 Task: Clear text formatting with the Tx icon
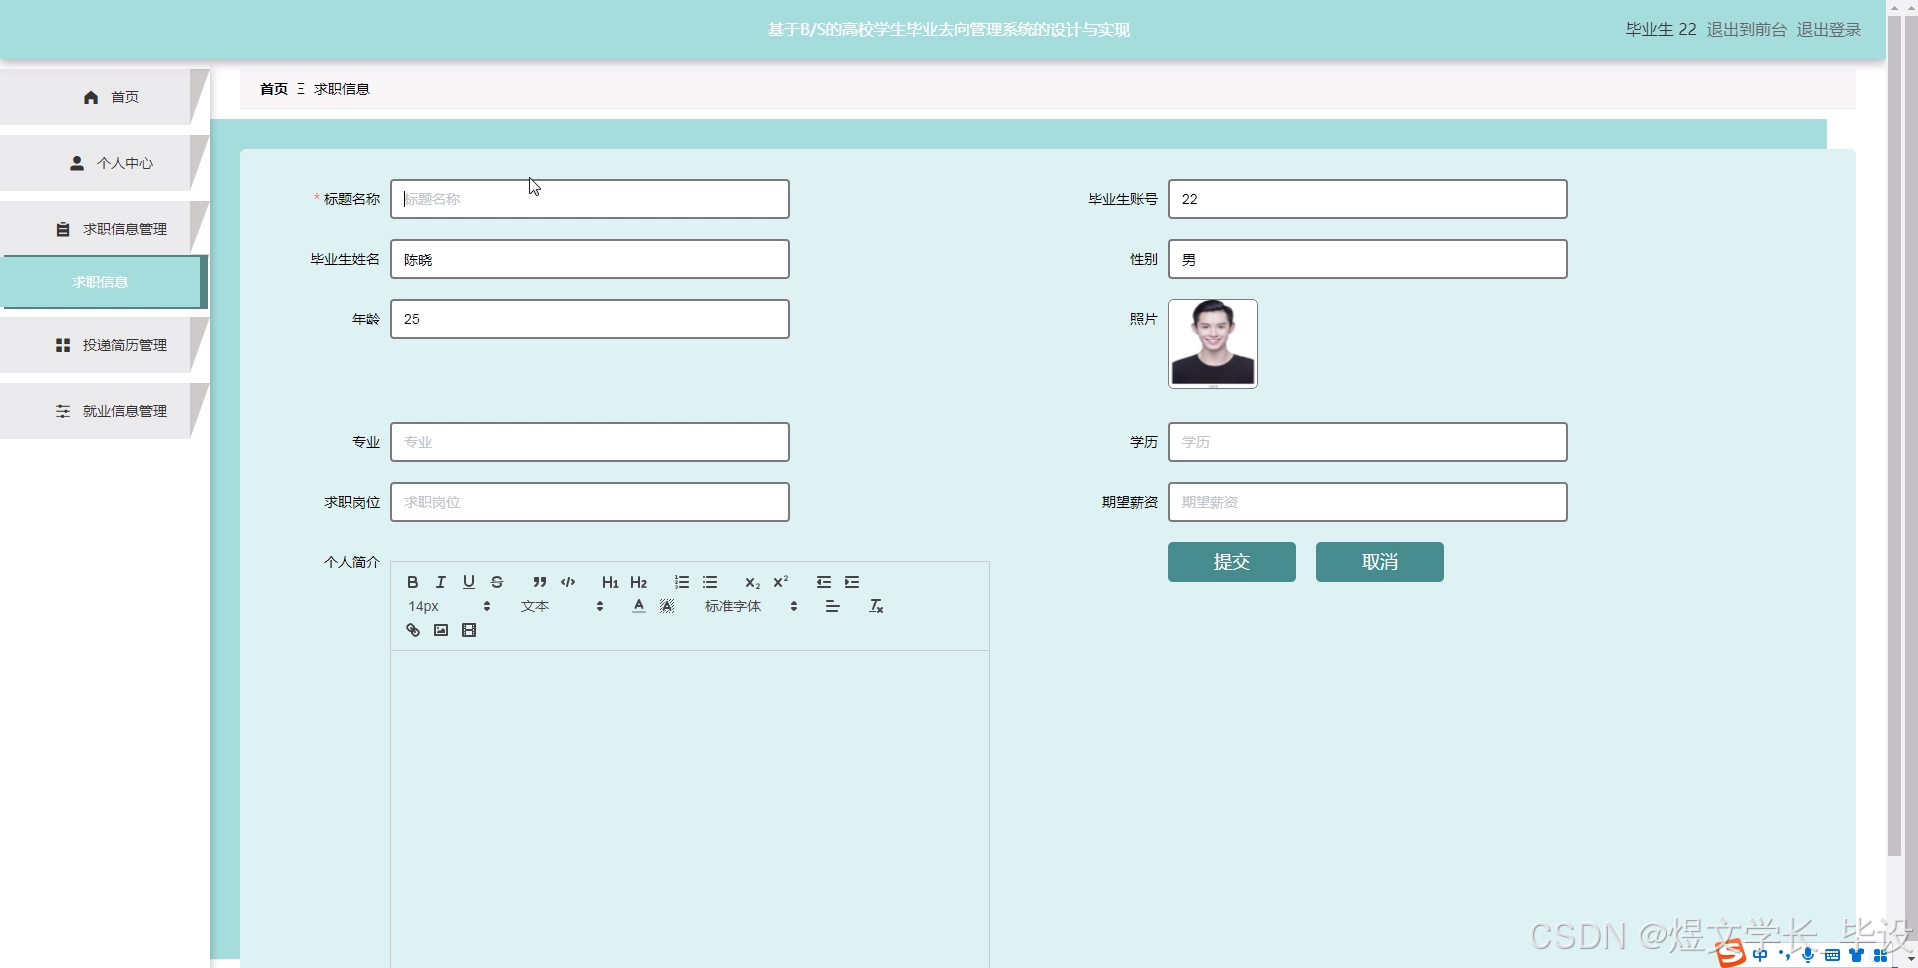(x=875, y=605)
